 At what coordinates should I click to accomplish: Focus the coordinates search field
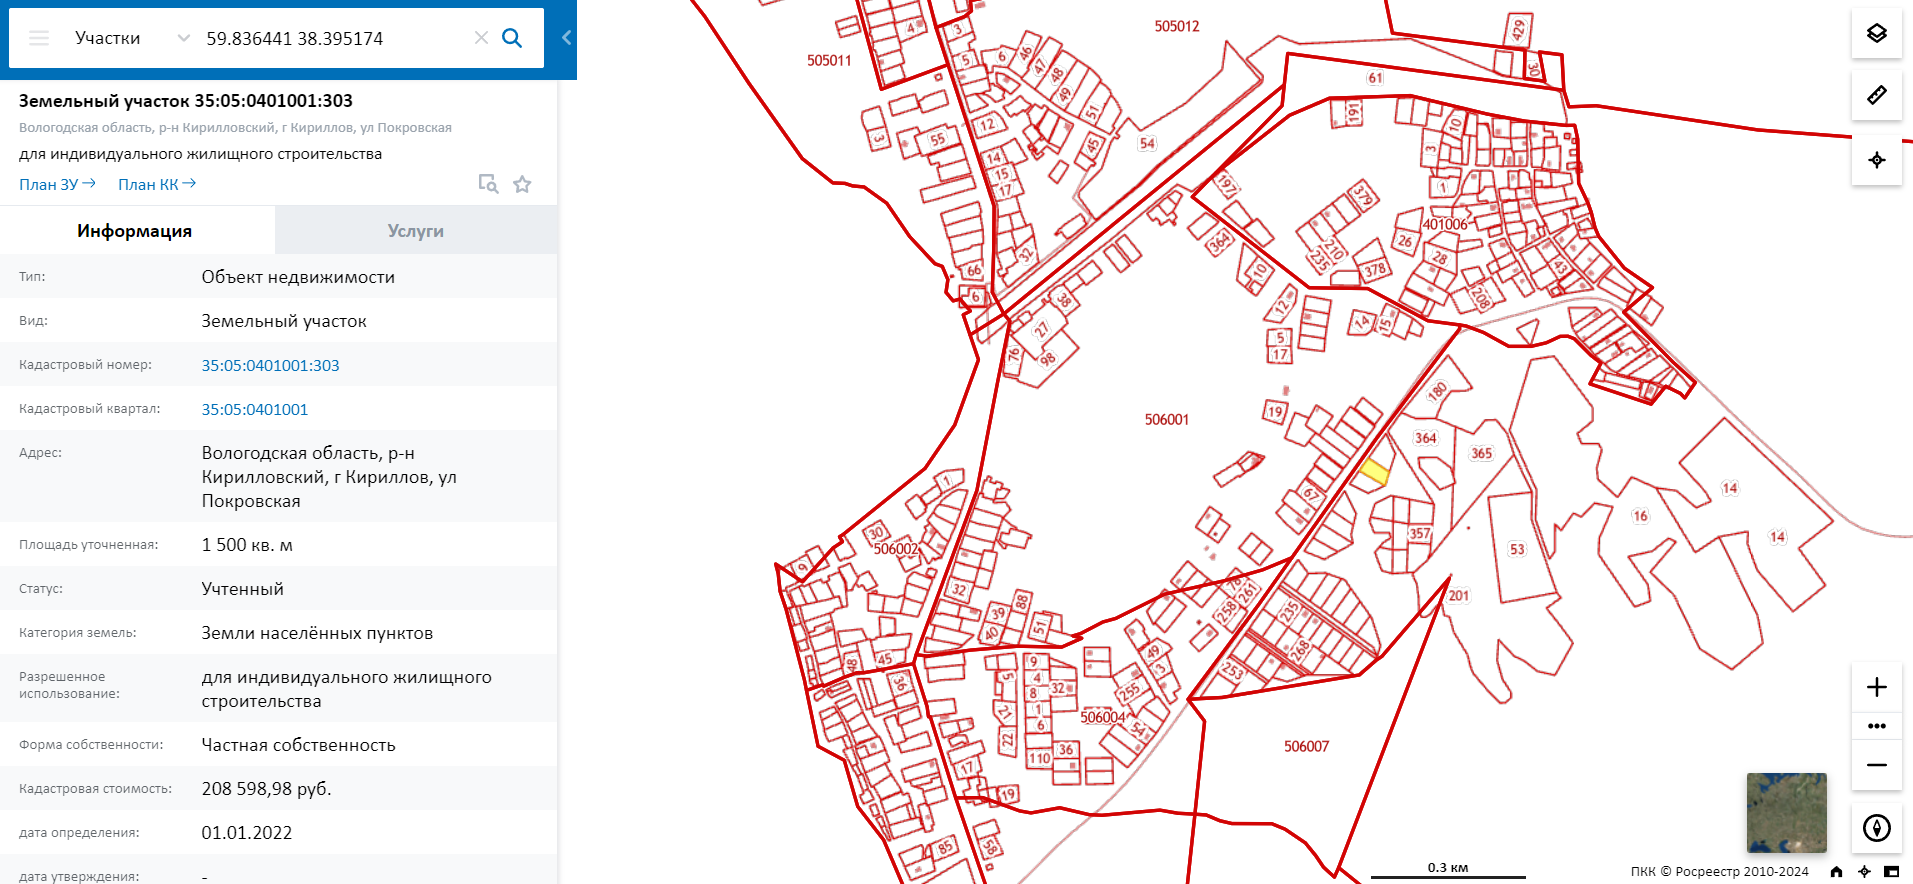(x=333, y=38)
